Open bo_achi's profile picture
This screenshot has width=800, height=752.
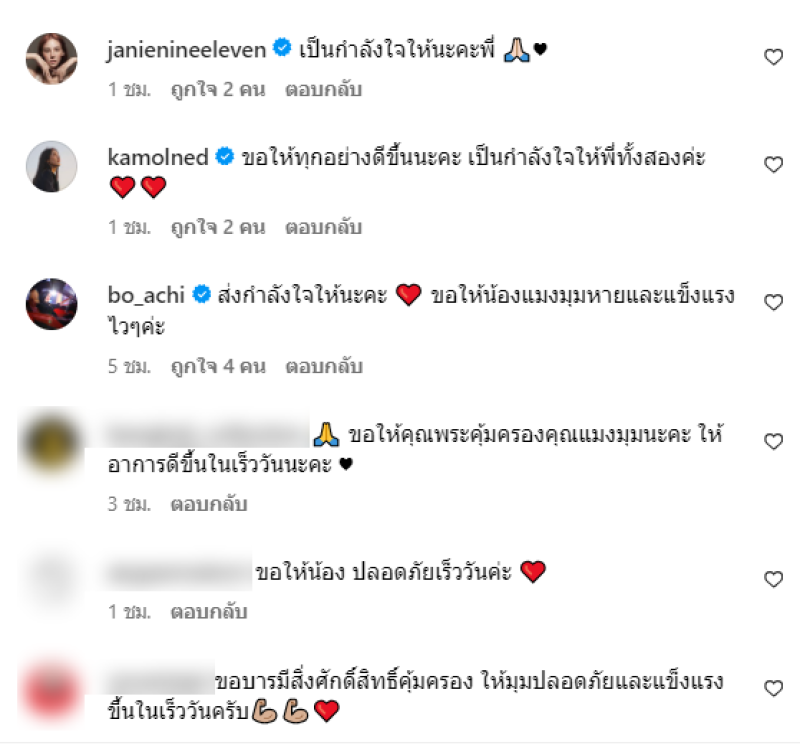pos(52,304)
